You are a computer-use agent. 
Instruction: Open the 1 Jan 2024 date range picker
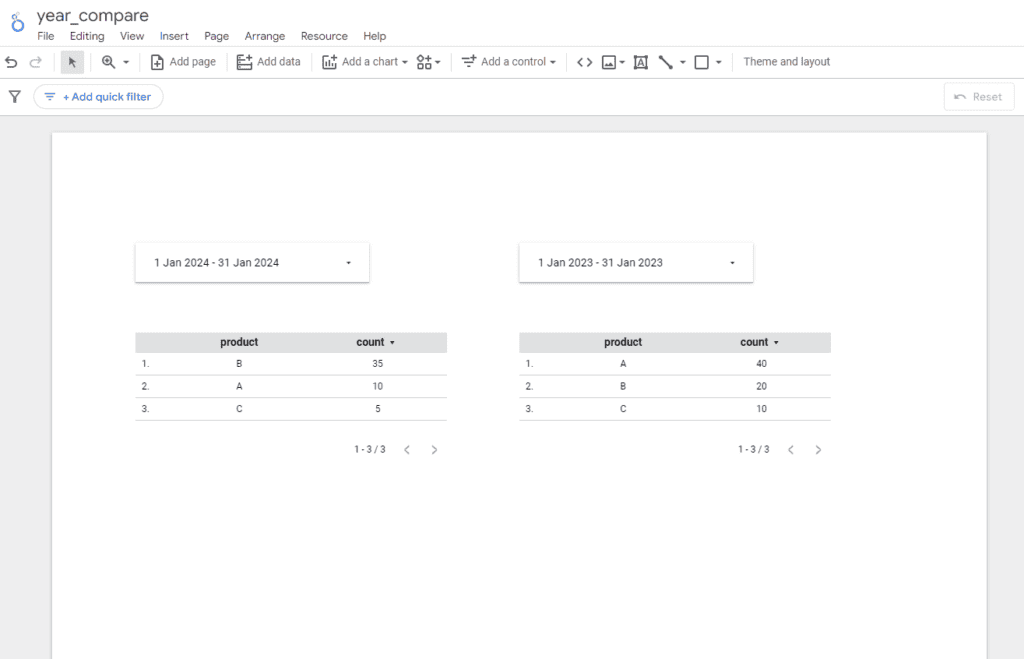(x=252, y=263)
